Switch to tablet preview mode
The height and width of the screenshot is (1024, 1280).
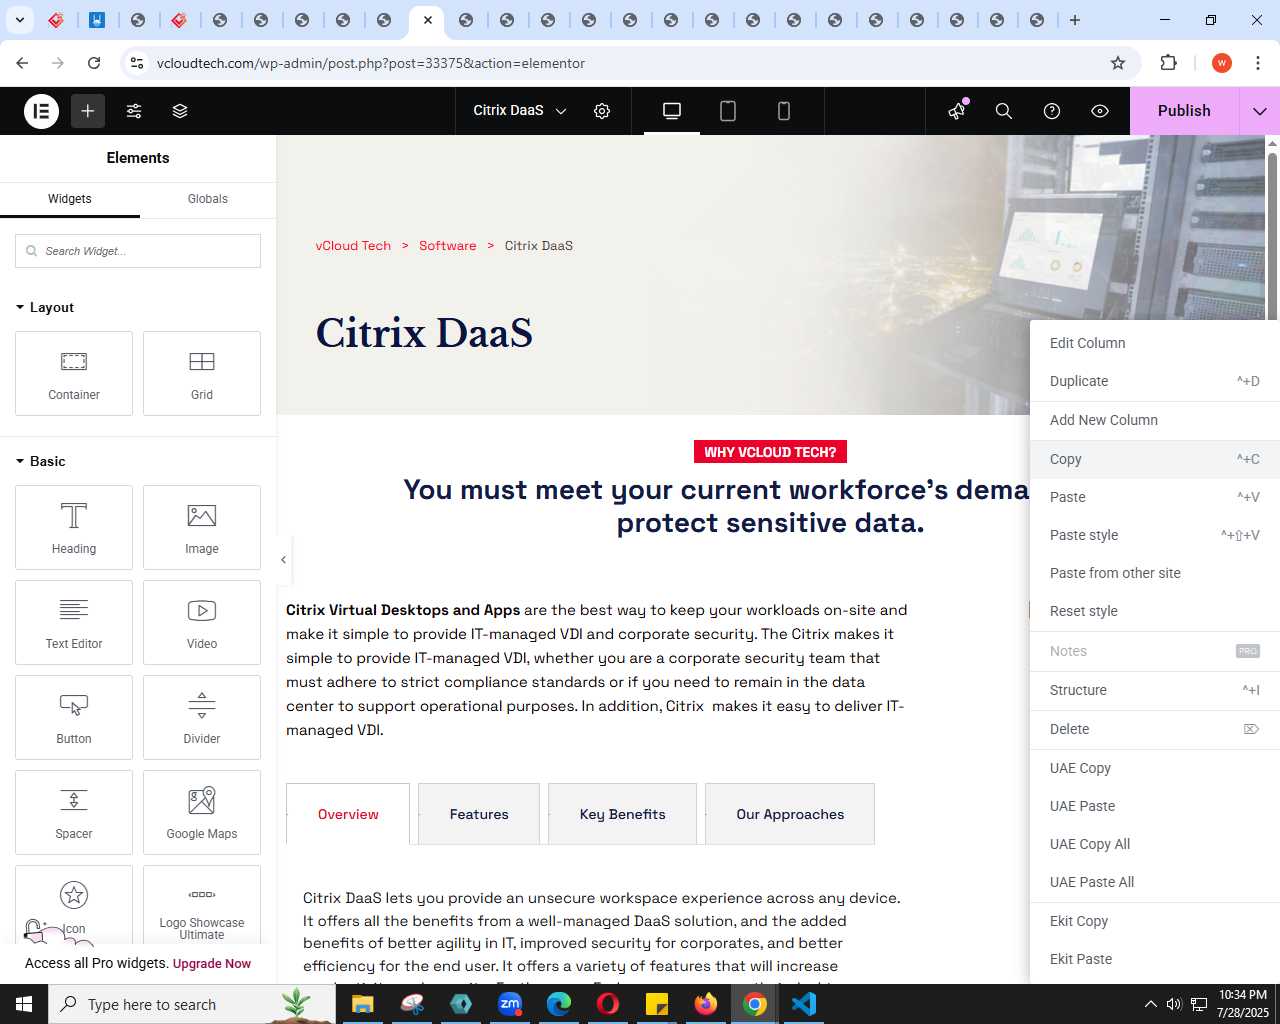coord(728,111)
